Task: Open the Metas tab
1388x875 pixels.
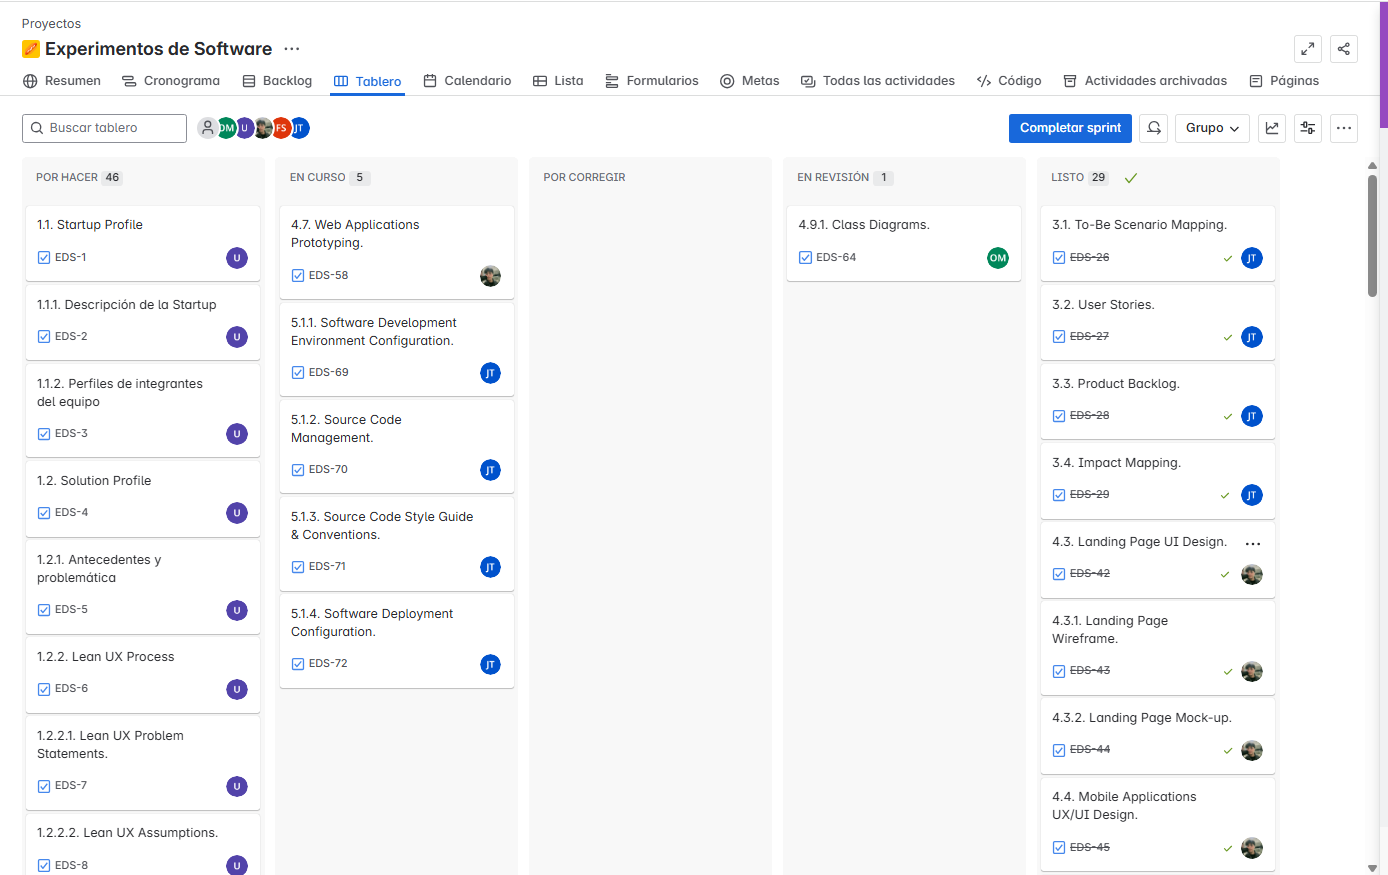Action: pos(750,81)
